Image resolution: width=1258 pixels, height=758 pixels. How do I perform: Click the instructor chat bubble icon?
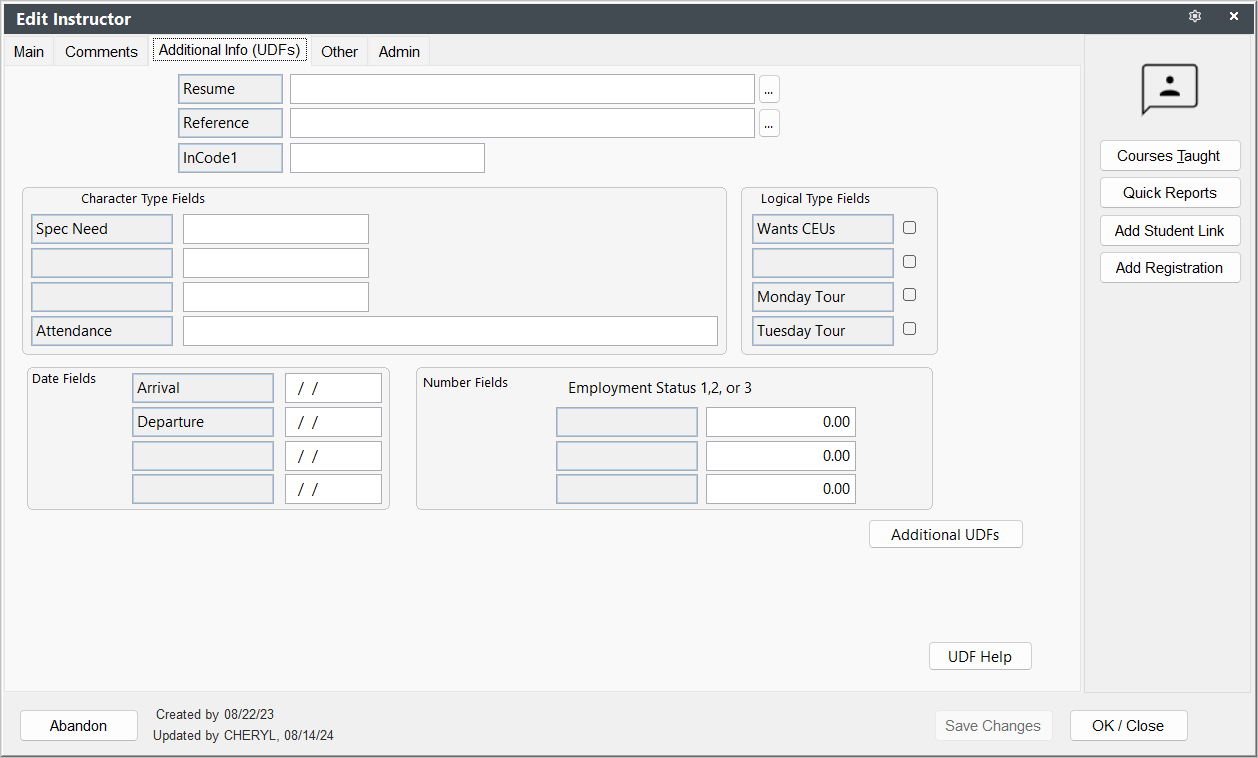[x=1169, y=90]
